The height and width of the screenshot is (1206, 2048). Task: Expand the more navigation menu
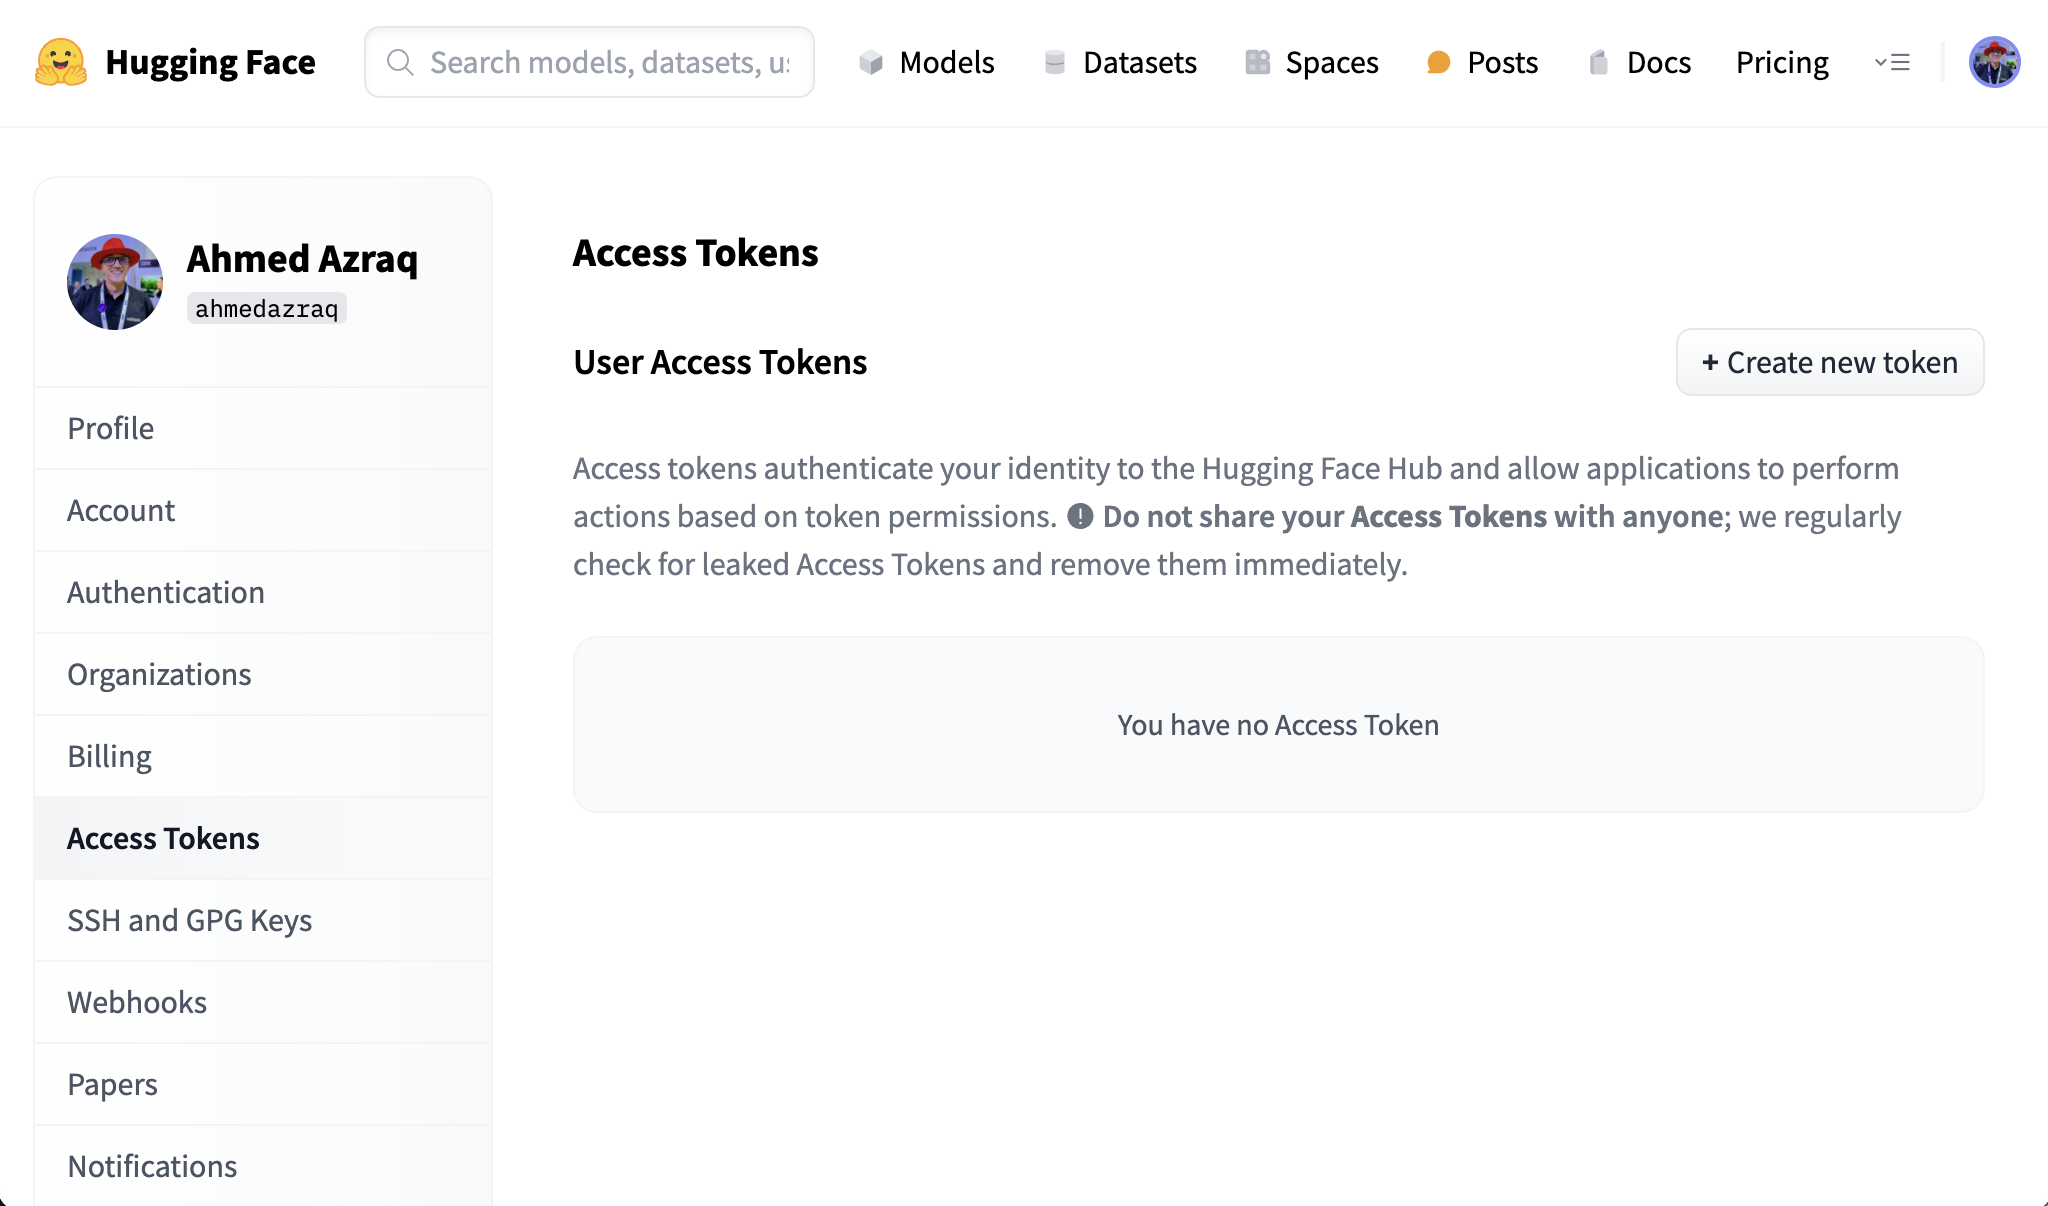pos(1892,62)
